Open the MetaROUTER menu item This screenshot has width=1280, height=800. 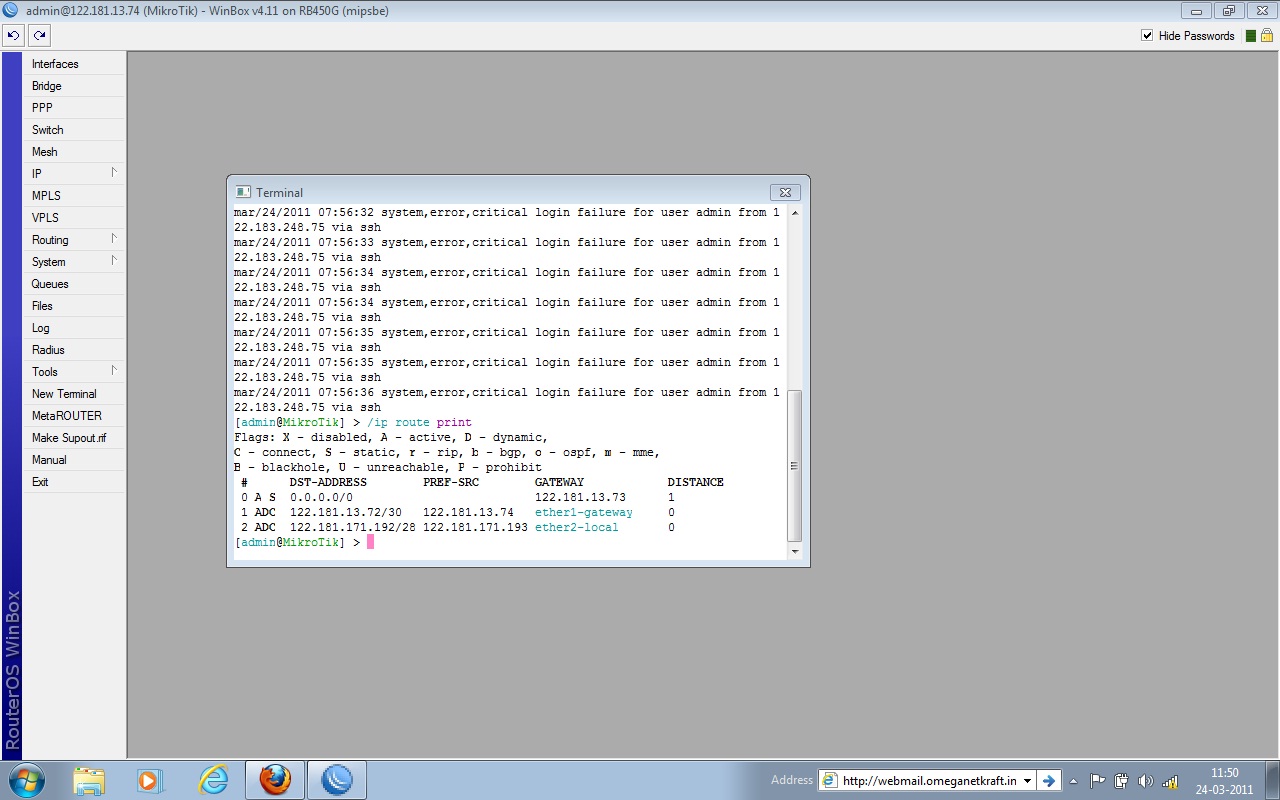click(75, 416)
